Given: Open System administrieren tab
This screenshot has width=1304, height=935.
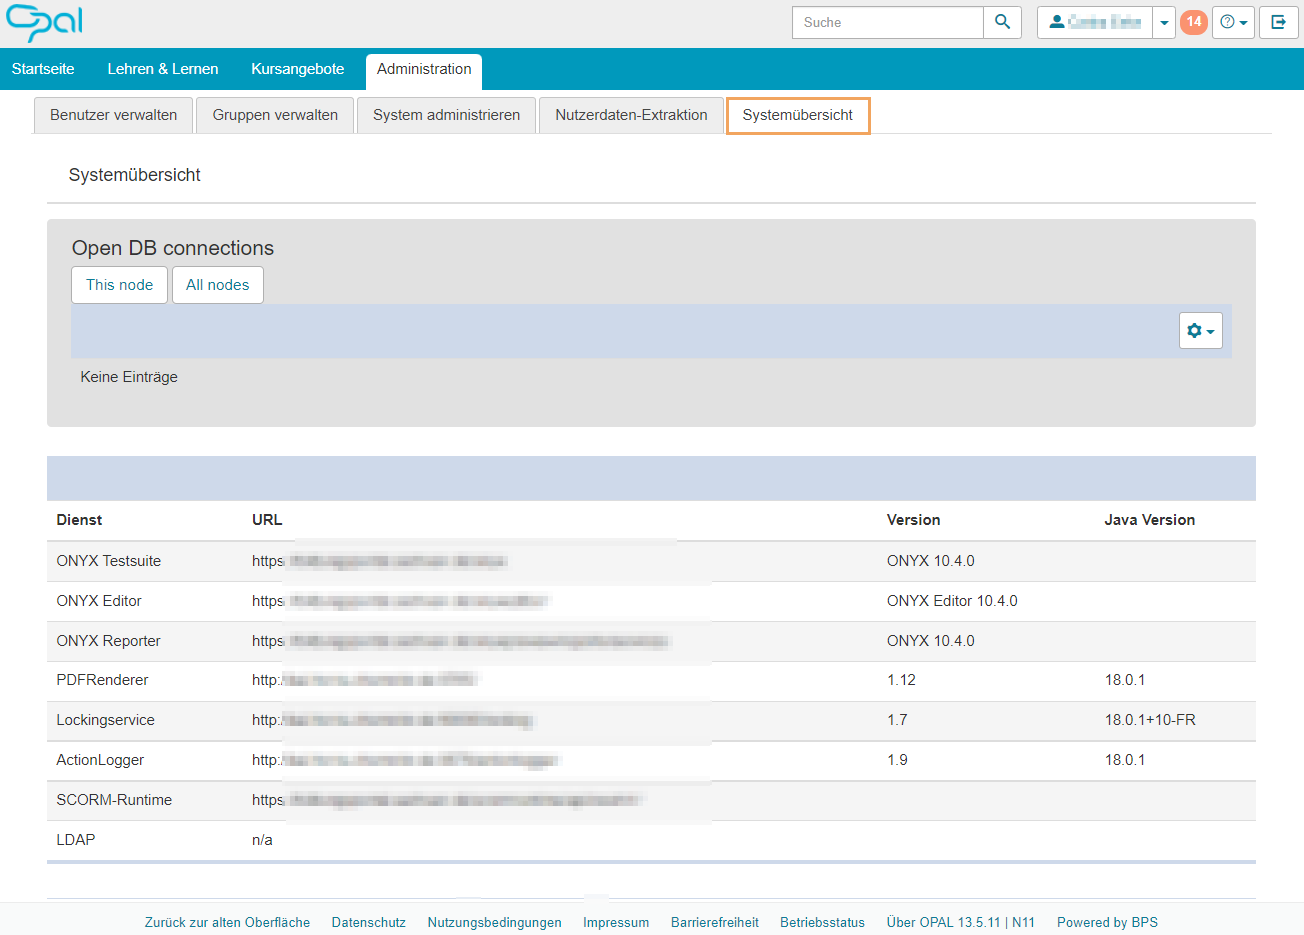Looking at the screenshot, I should (446, 115).
